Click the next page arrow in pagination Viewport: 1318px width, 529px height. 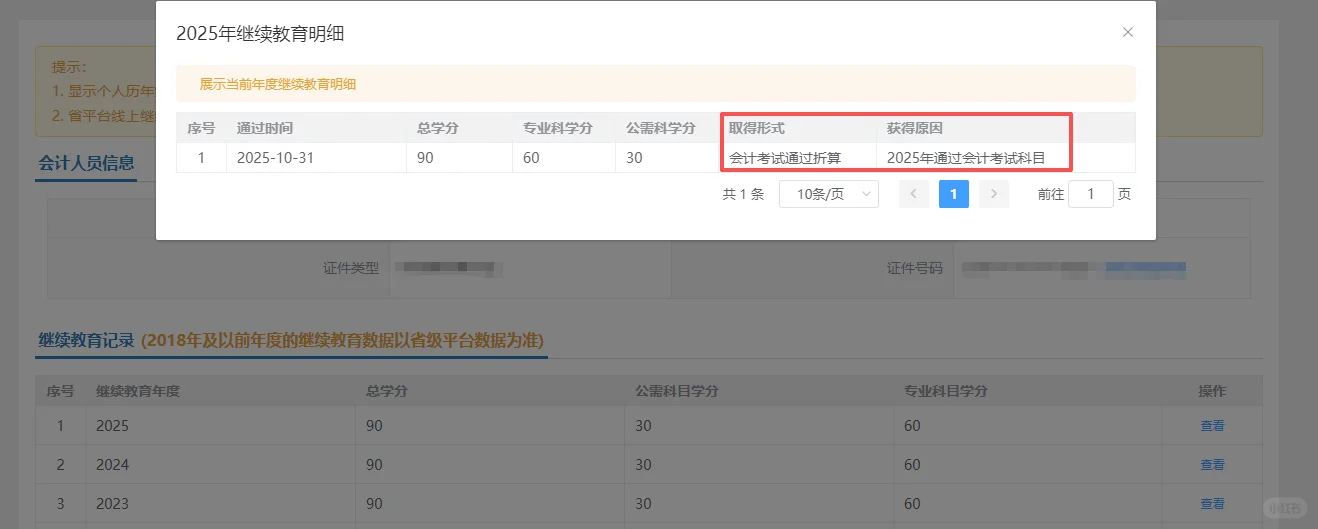click(993, 194)
